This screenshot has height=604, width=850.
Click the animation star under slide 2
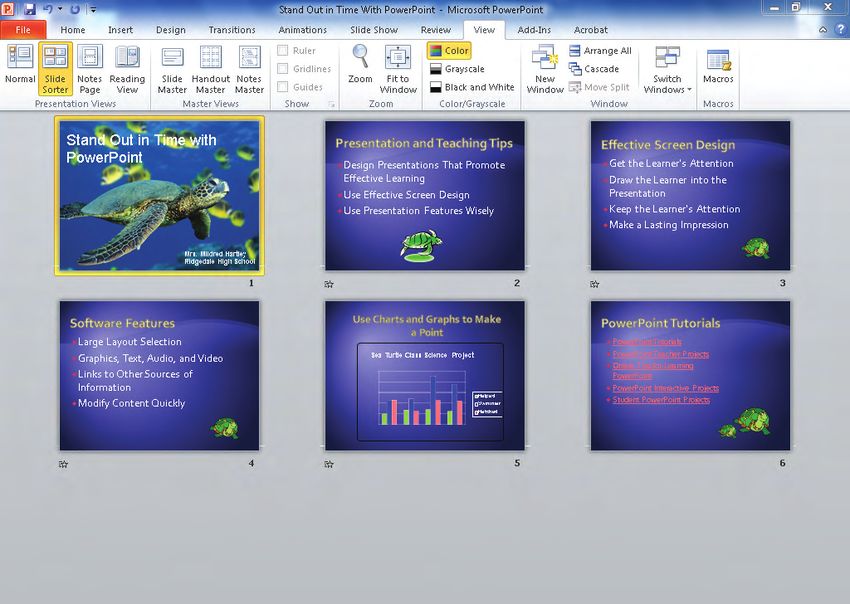329,284
